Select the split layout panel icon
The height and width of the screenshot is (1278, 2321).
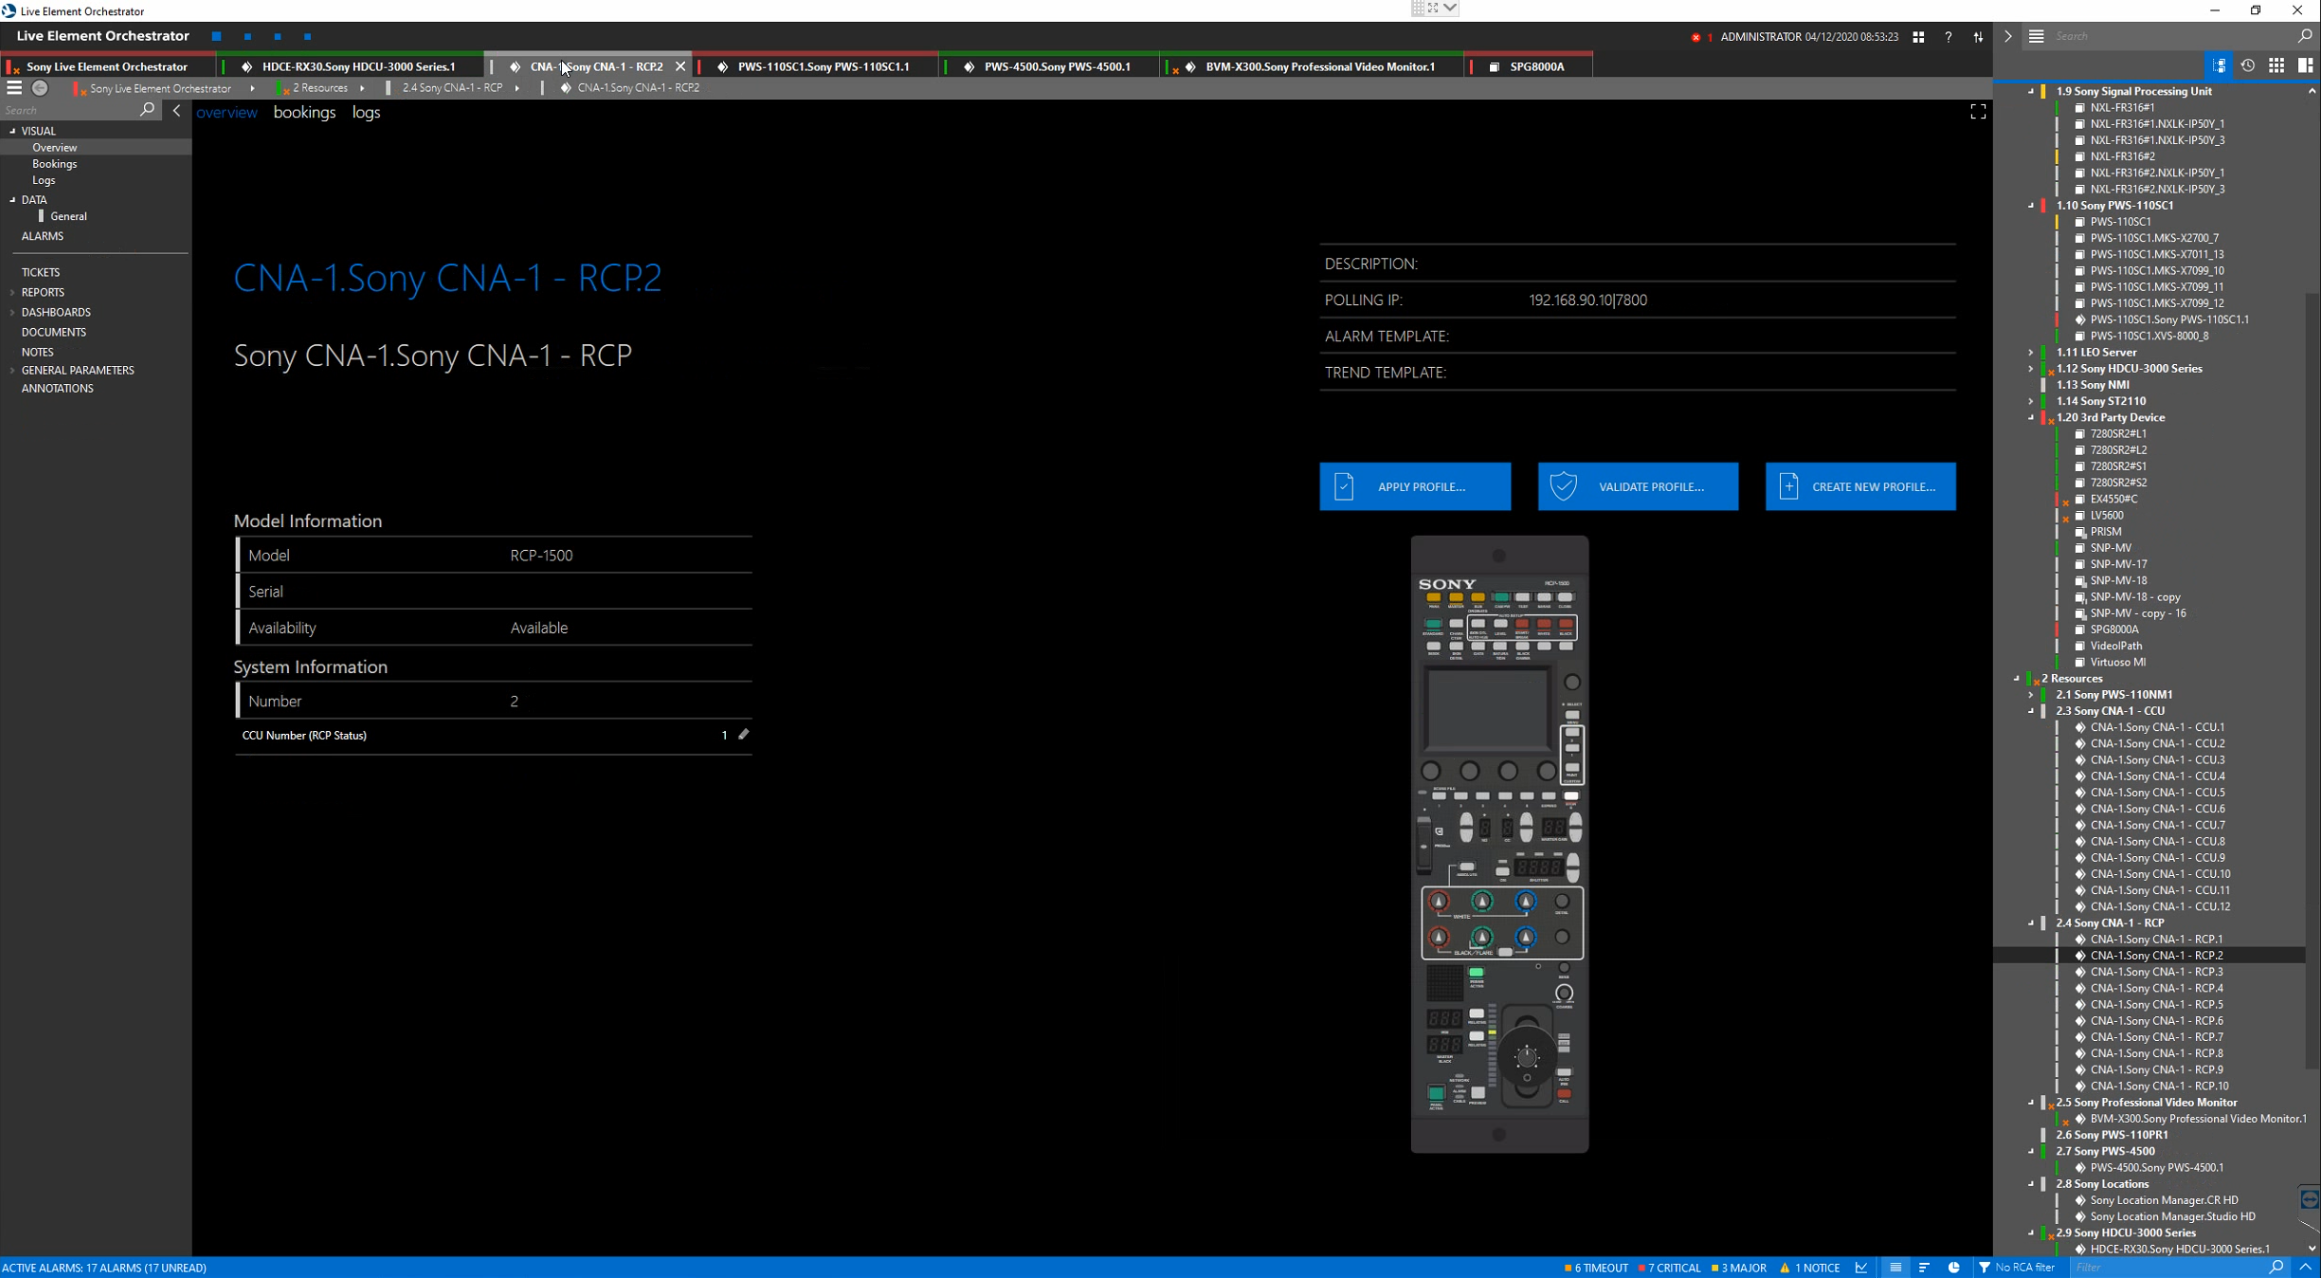click(x=2306, y=65)
